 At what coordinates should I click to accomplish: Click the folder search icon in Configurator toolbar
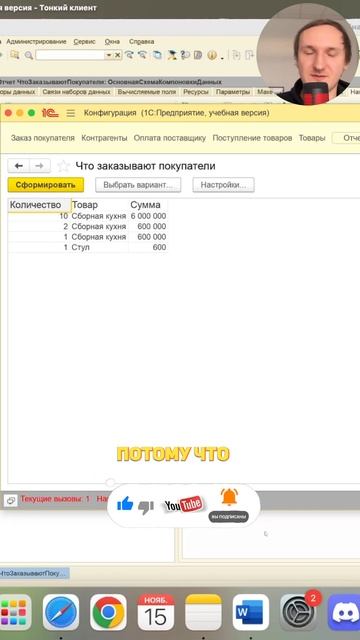(15, 55)
